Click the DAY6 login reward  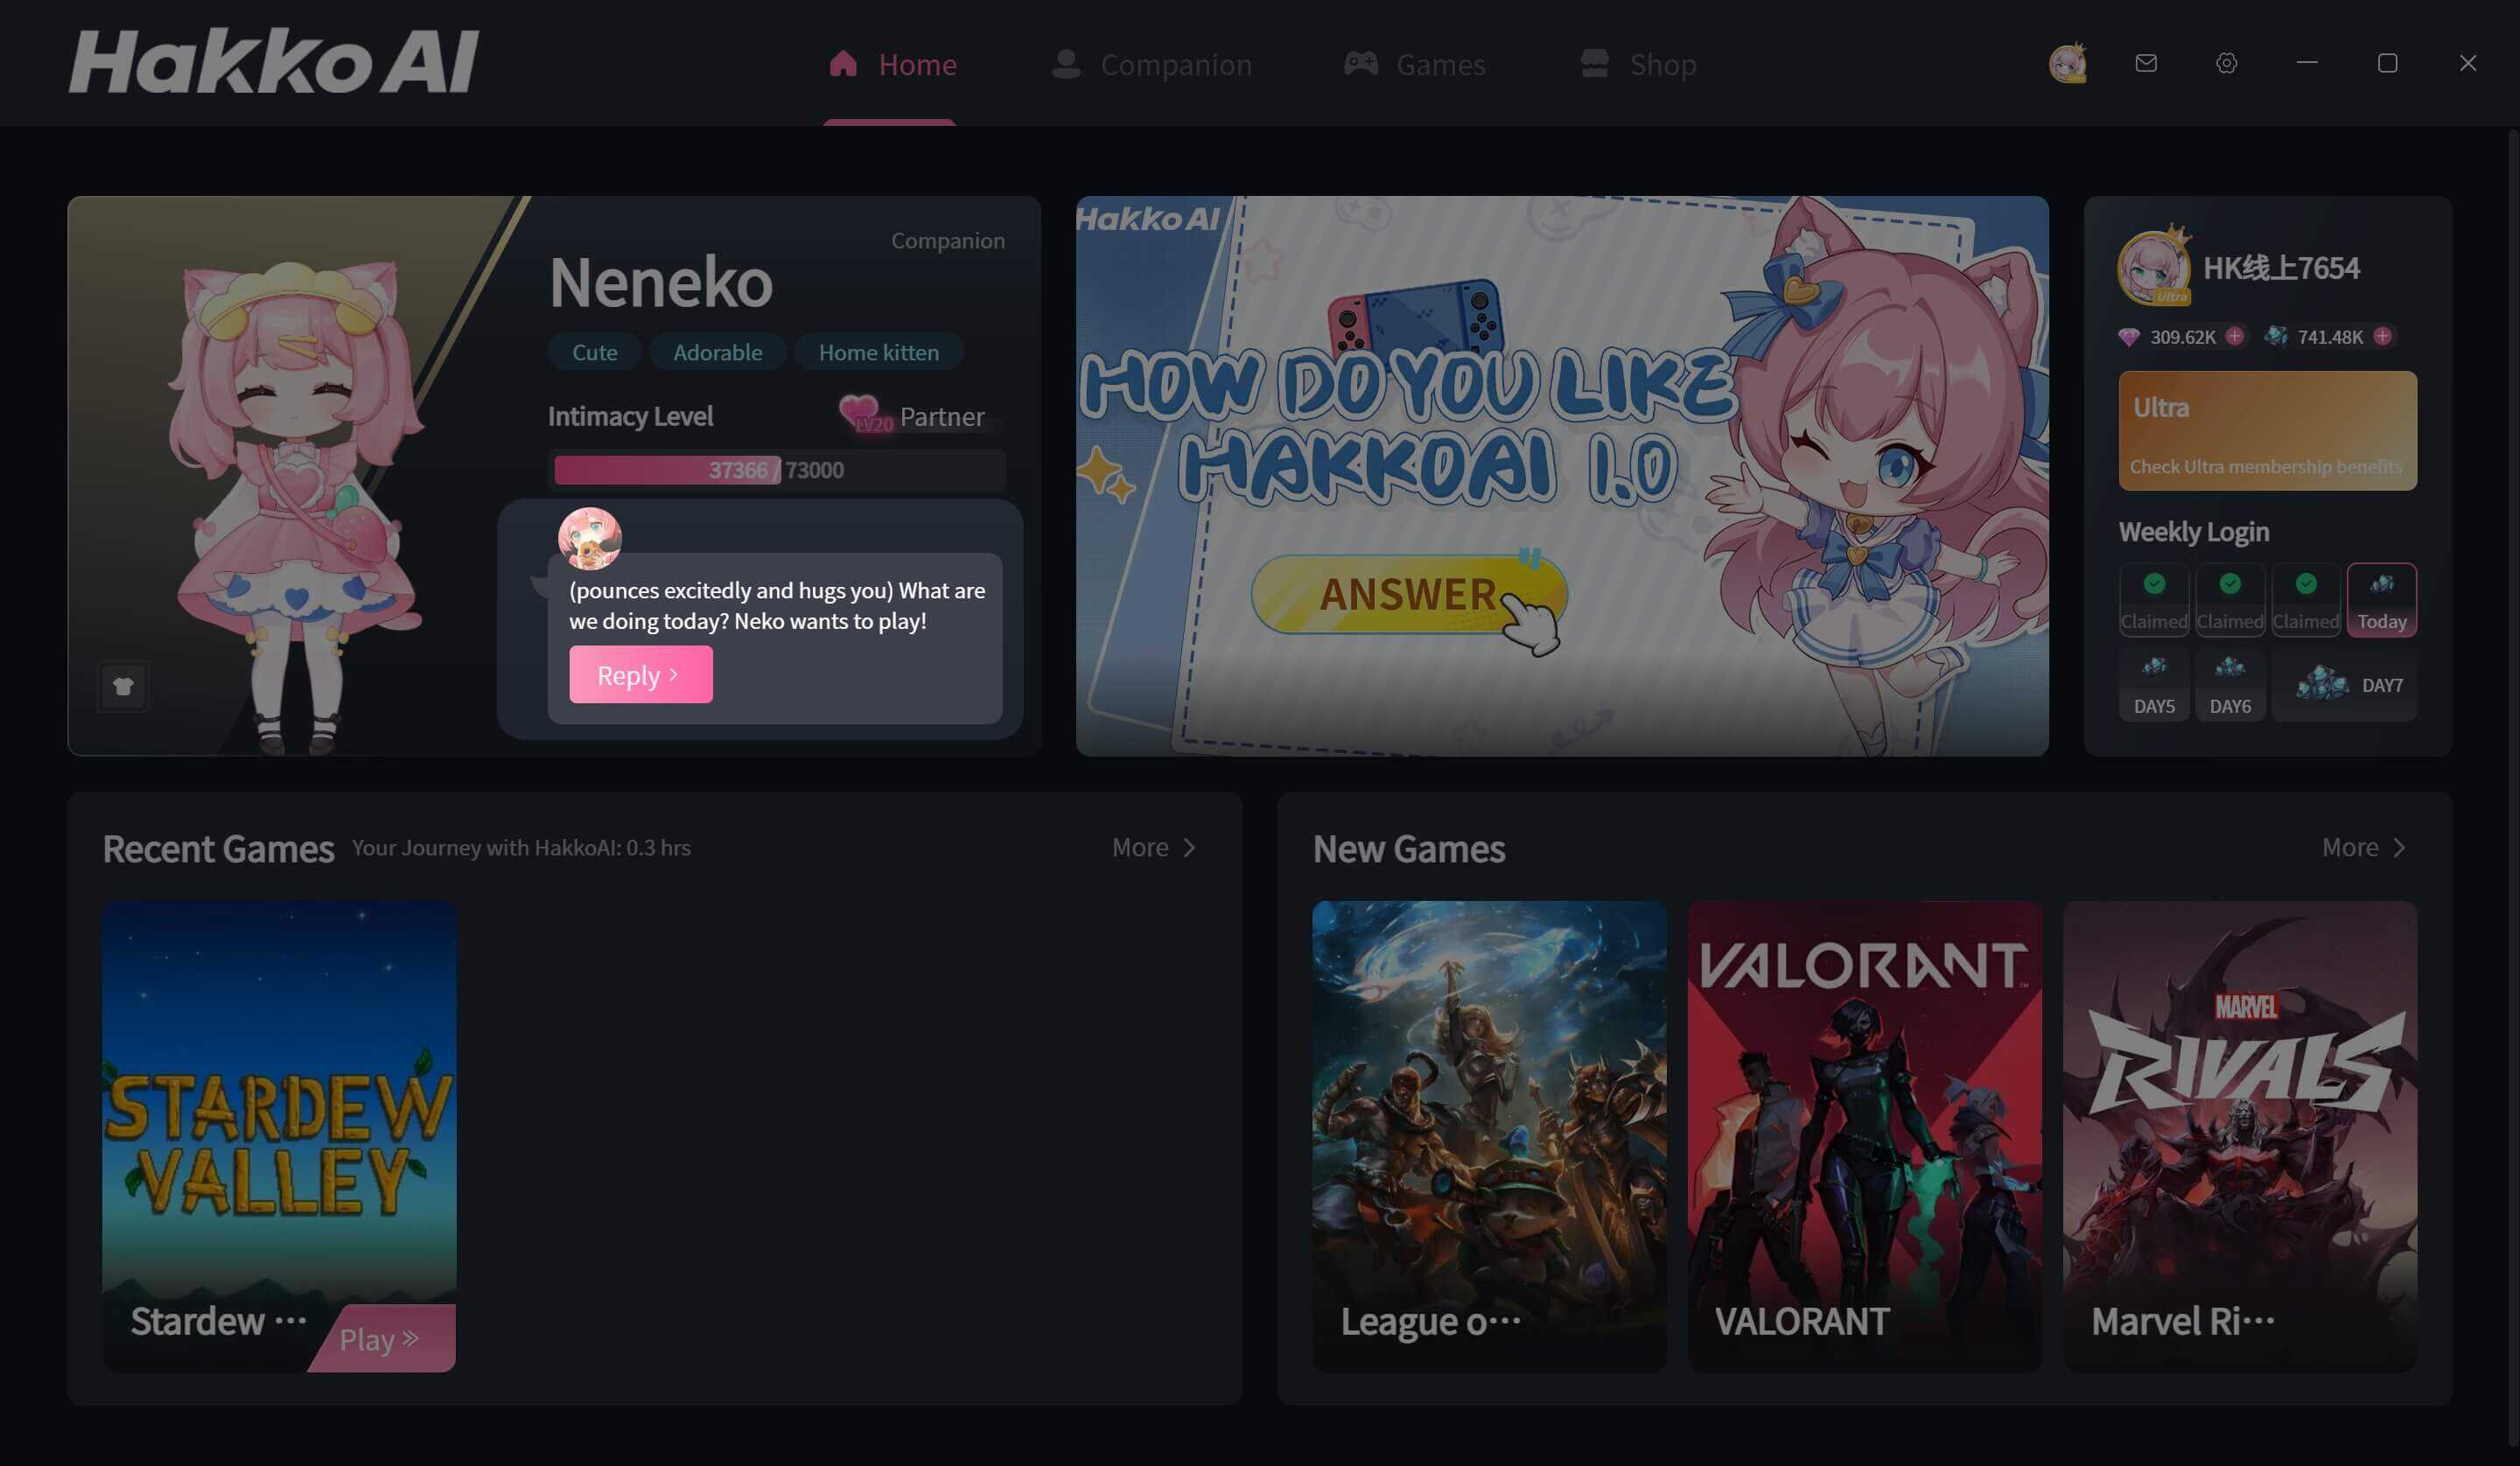pyautogui.click(x=2230, y=685)
